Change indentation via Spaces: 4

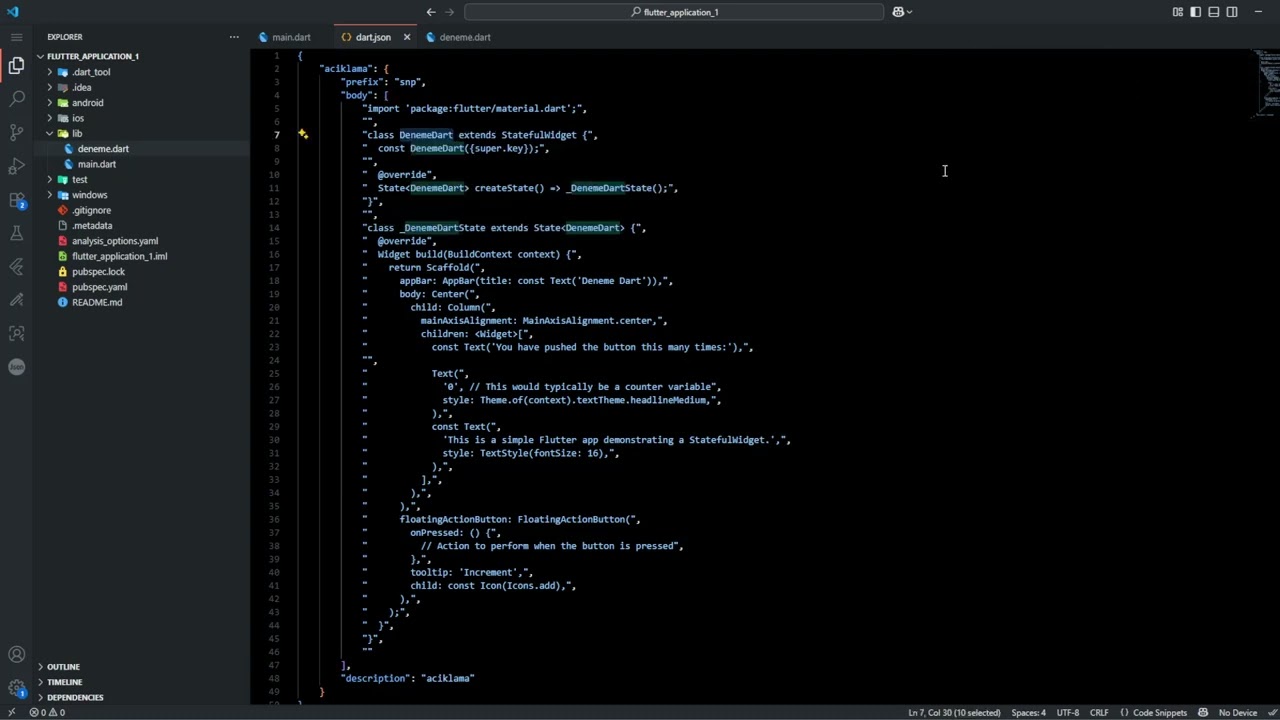pos(1028,712)
